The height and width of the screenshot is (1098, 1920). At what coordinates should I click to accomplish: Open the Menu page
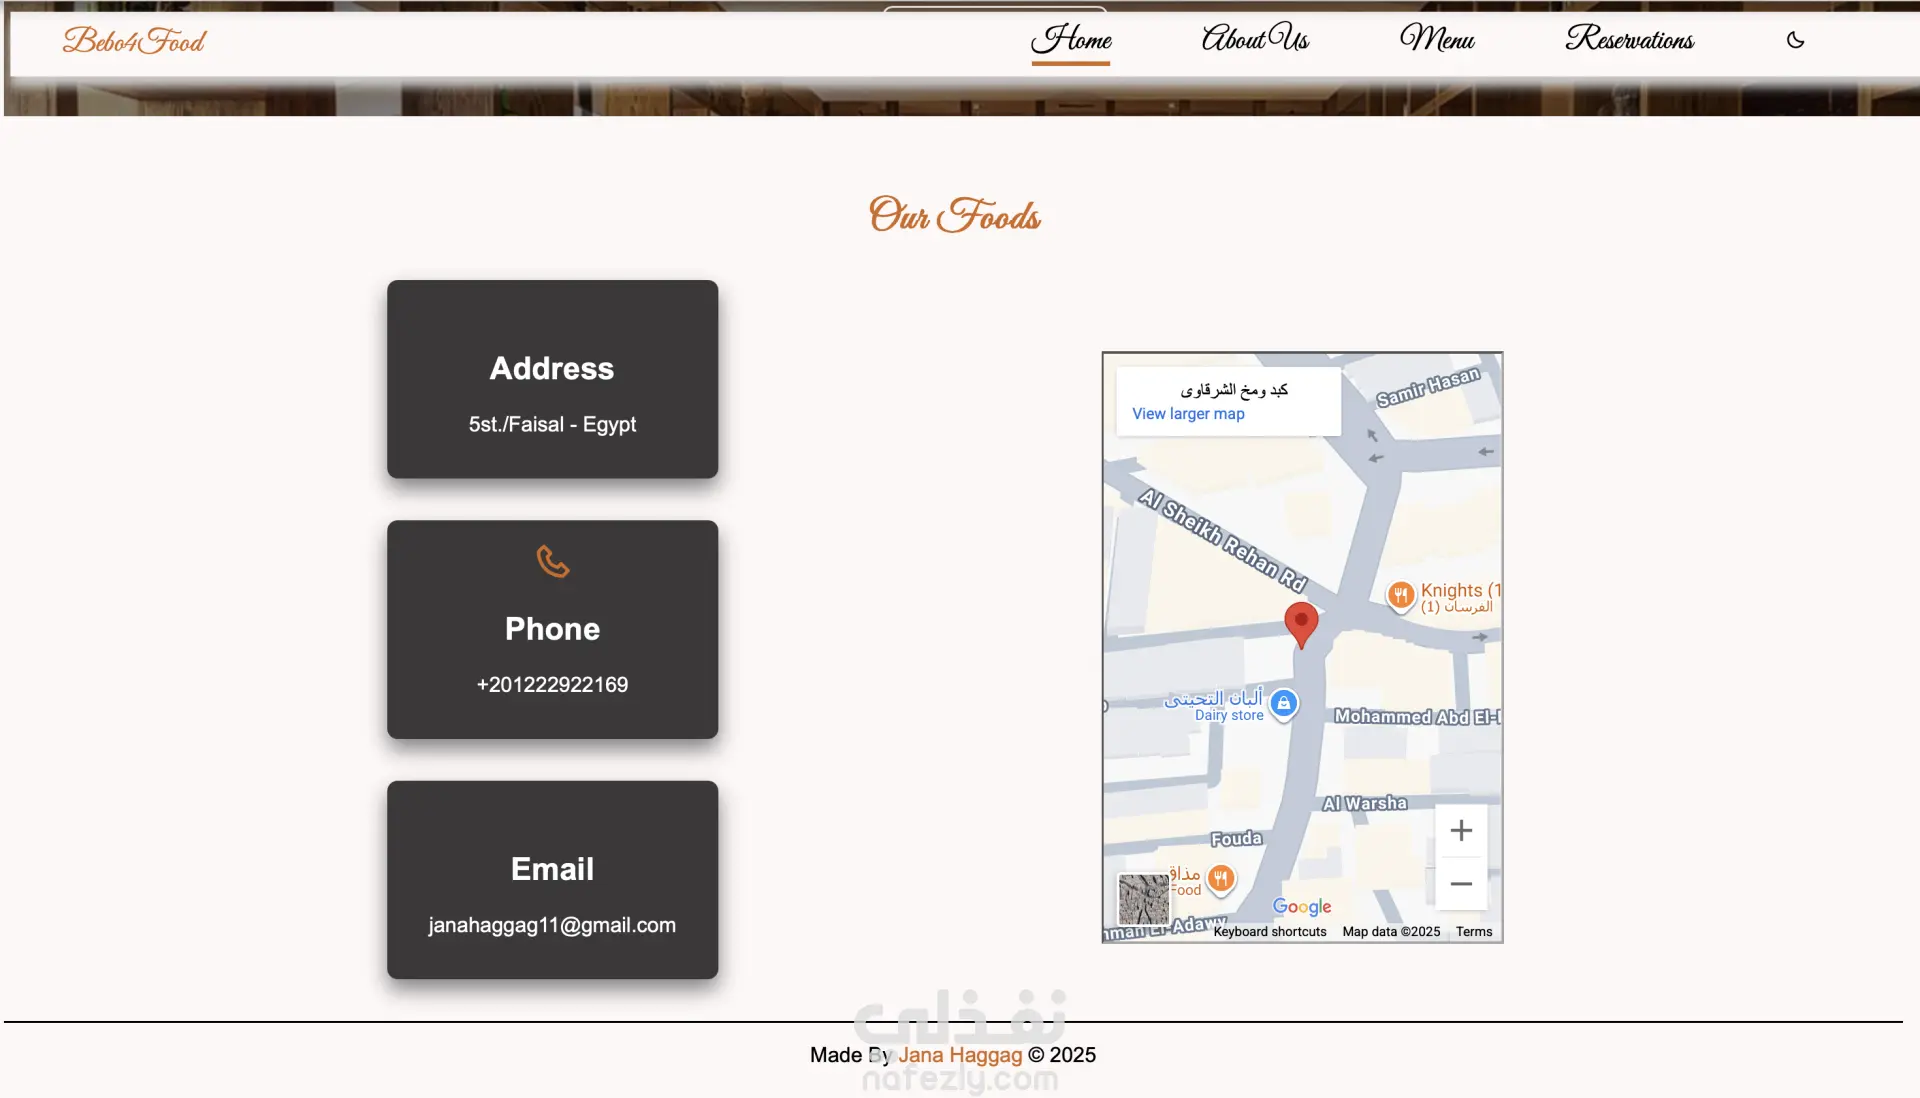[x=1437, y=40]
